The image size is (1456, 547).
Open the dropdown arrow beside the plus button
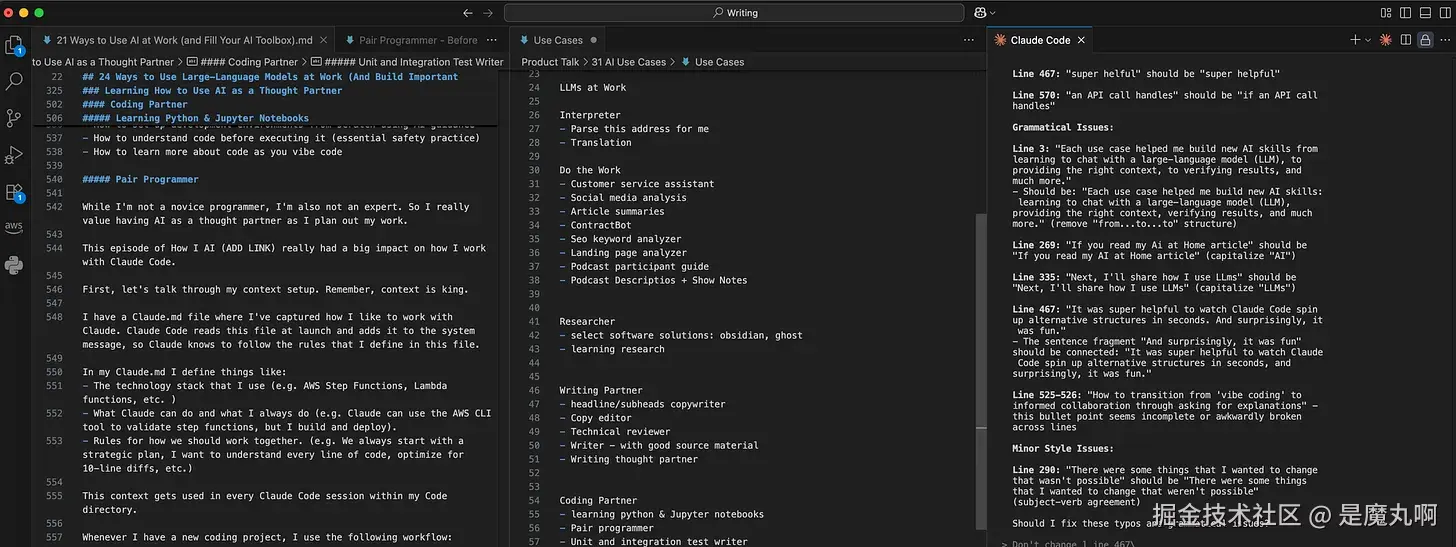pos(1369,40)
